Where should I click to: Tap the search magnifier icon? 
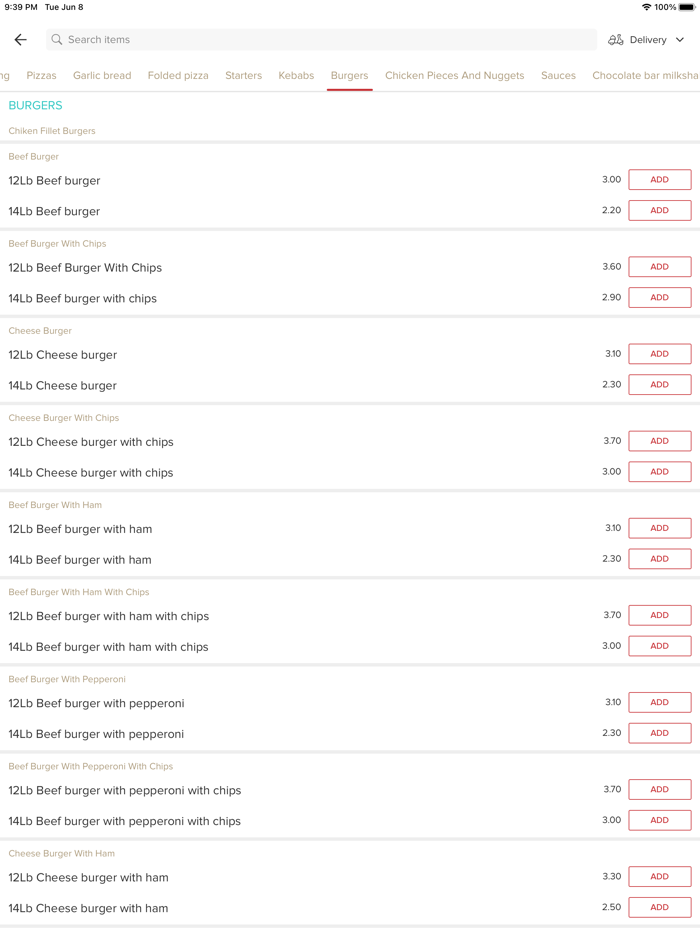point(57,40)
